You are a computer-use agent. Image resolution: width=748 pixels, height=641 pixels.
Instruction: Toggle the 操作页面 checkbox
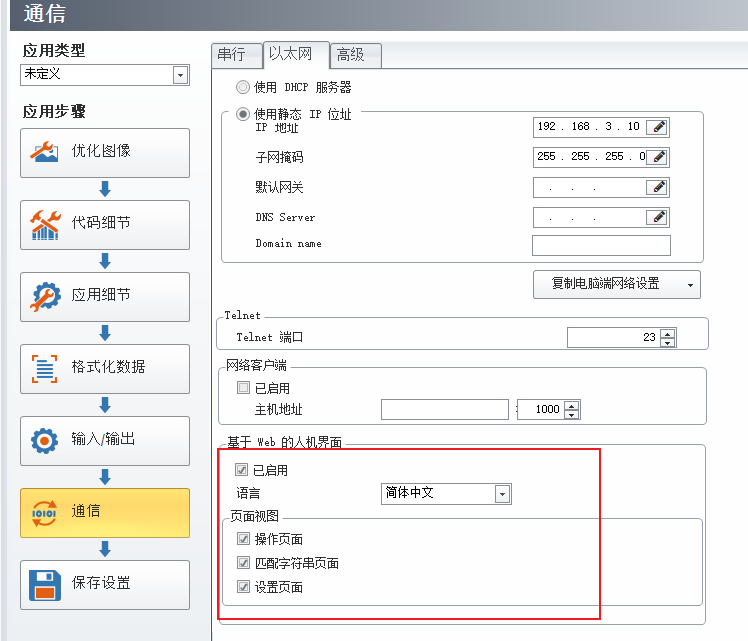pyautogui.click(x=243, y=539)
